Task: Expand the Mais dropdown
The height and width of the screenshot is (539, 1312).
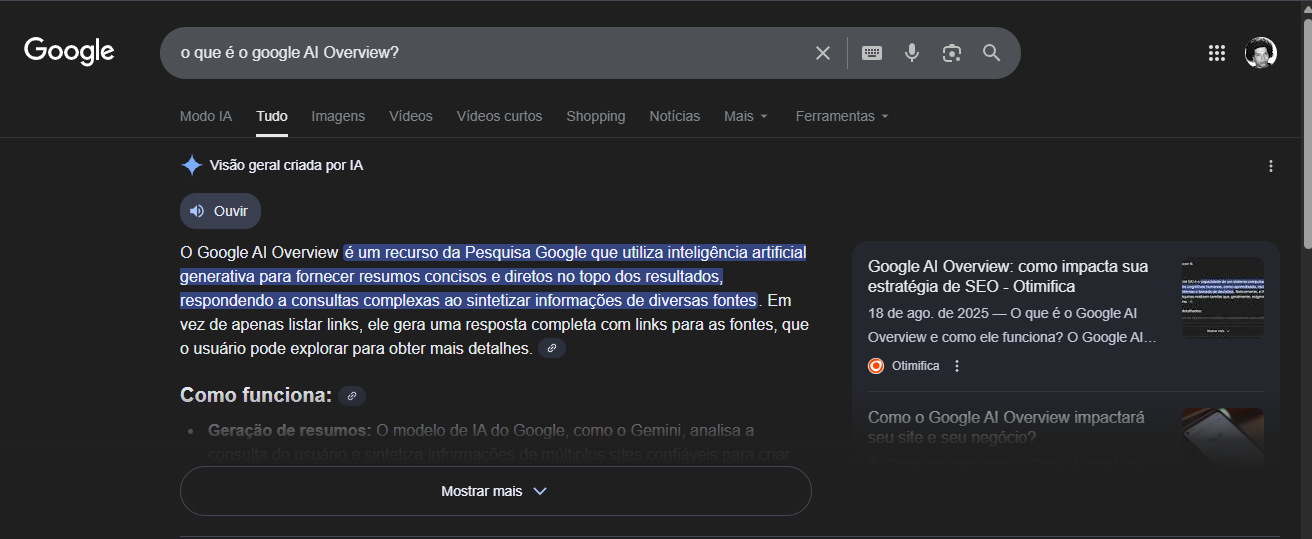Action: coord(746,116)
